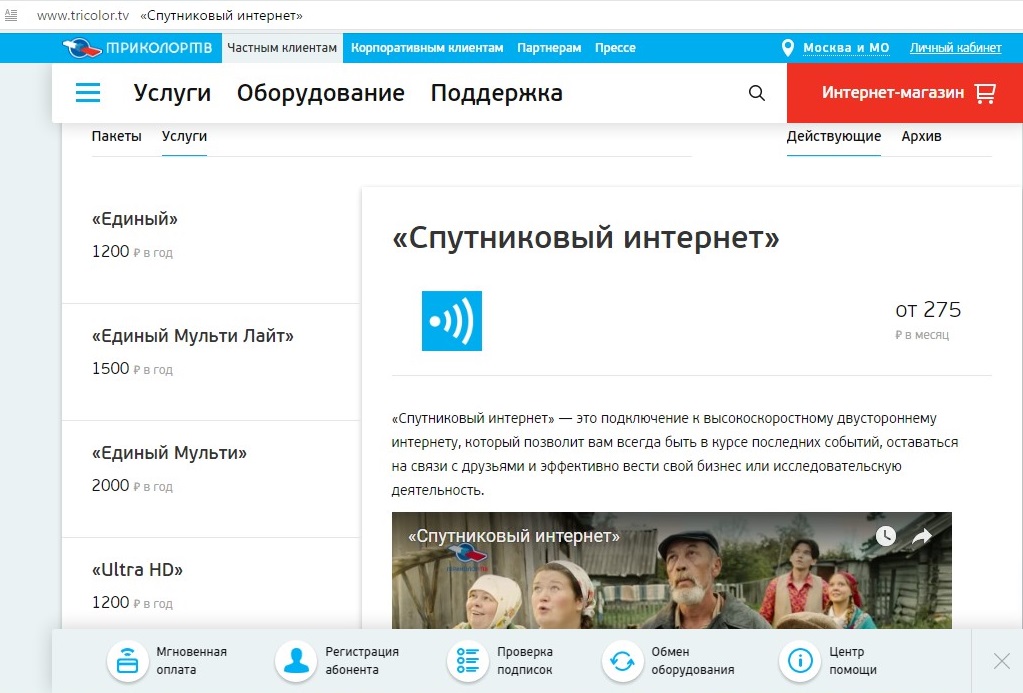Go to the Интернет-магазин button

click(905, 93)
